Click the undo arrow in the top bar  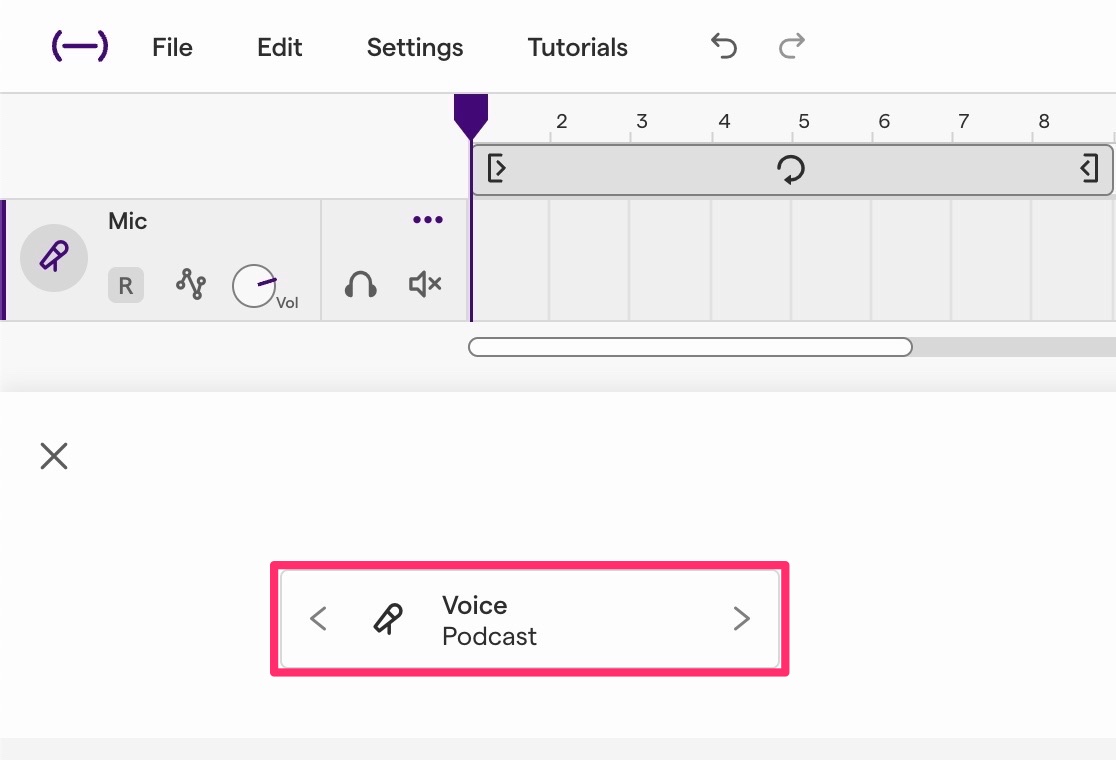tap(723, 46)
